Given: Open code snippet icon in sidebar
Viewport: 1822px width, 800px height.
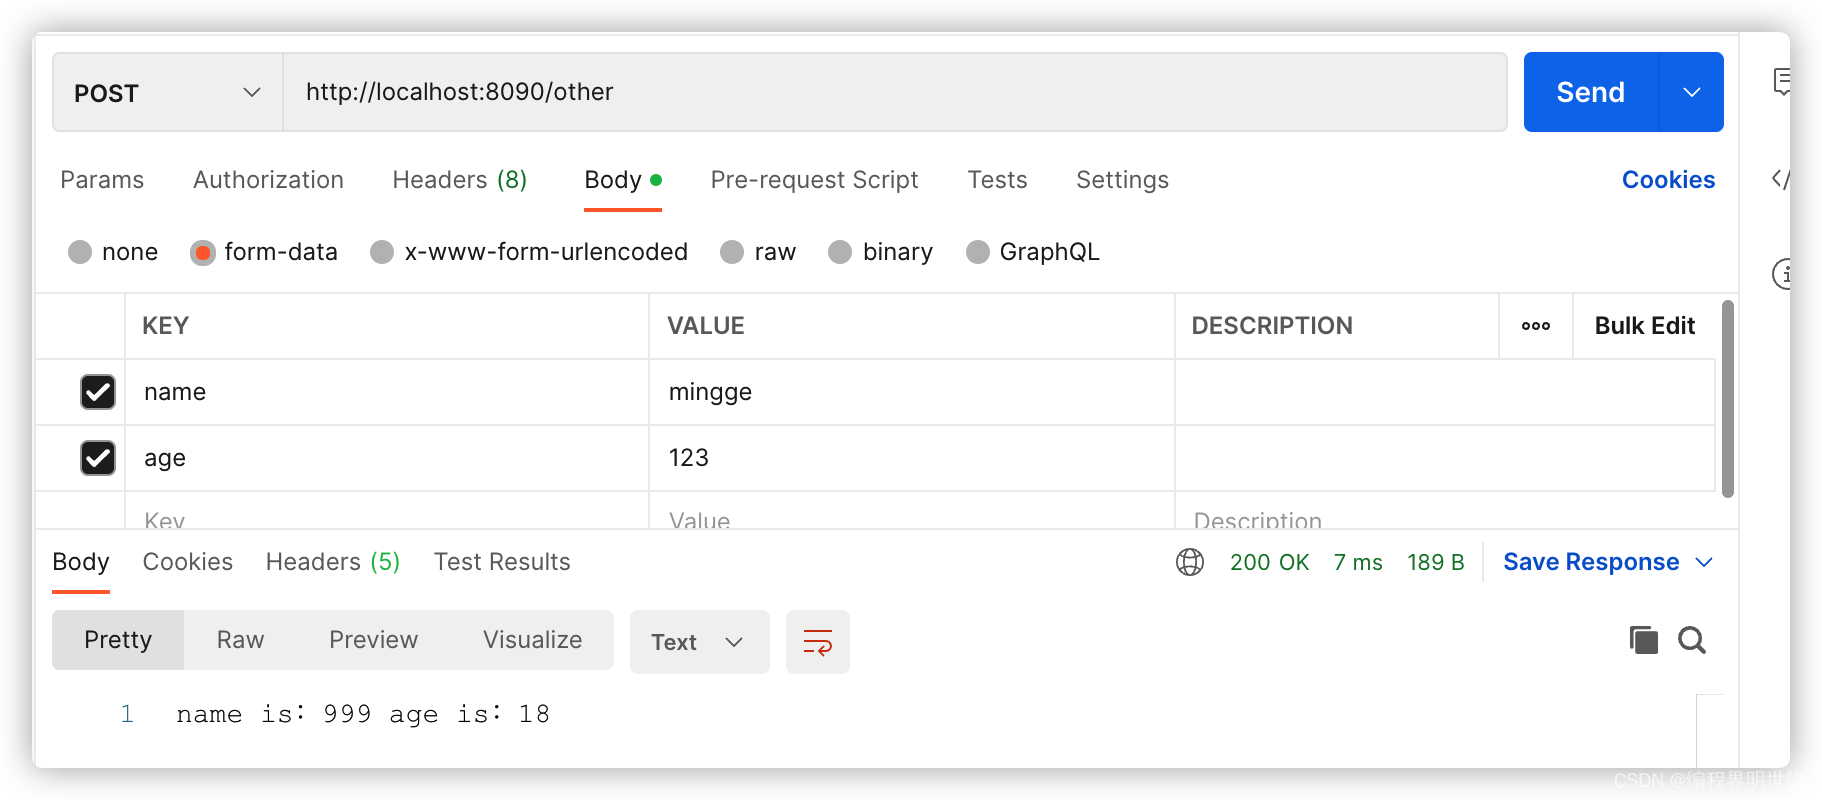Looking at the screenshot, I should 1780,179.
